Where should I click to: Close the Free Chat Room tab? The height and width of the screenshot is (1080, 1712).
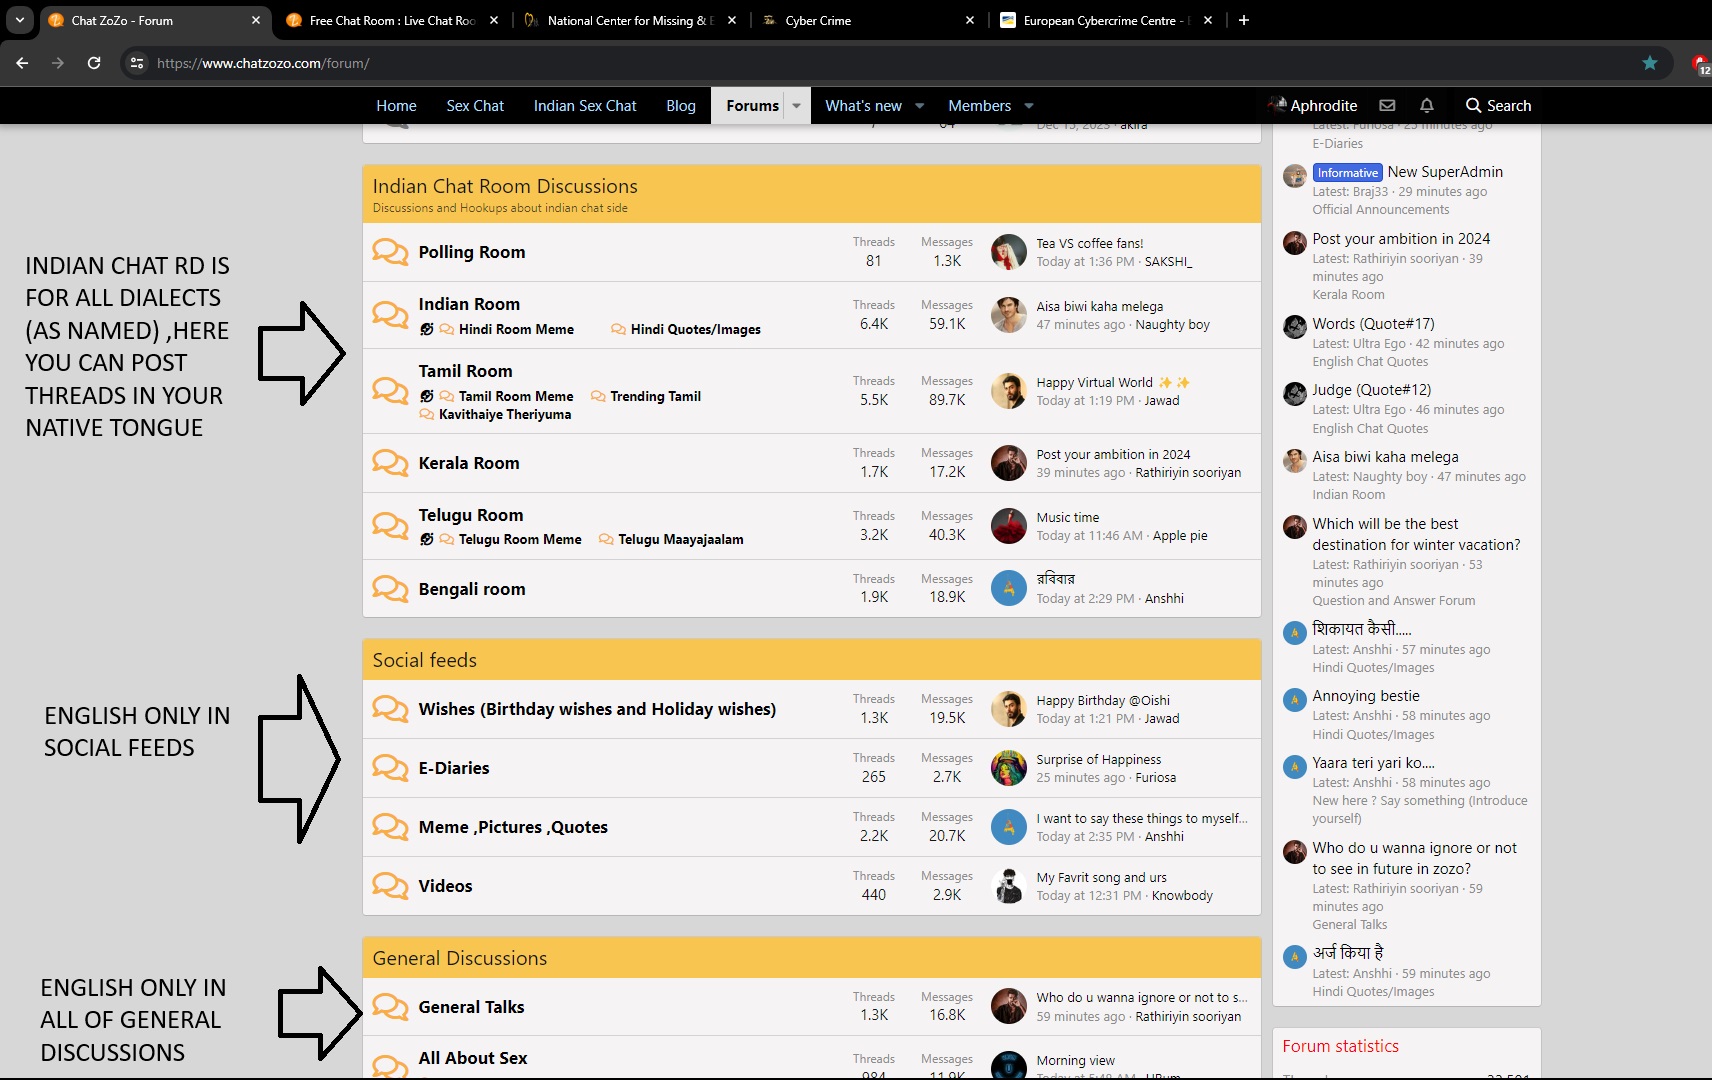[x=494, y=20]
